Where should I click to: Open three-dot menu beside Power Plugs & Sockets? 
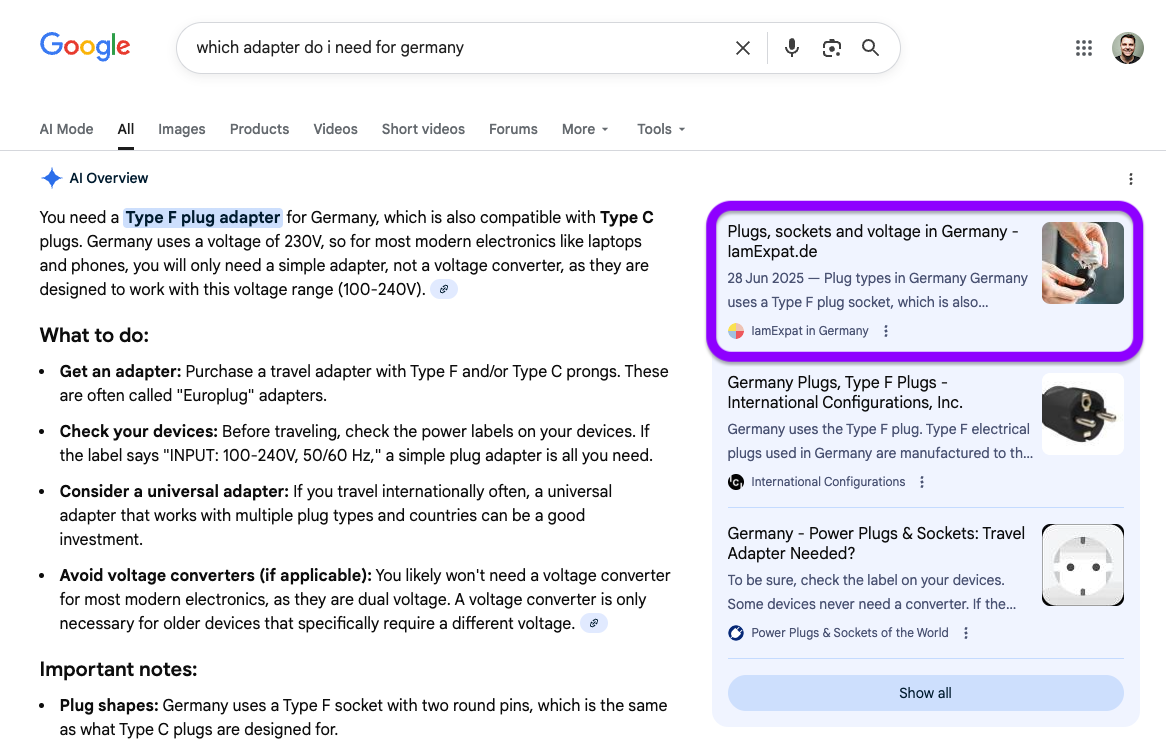[965, 633]
